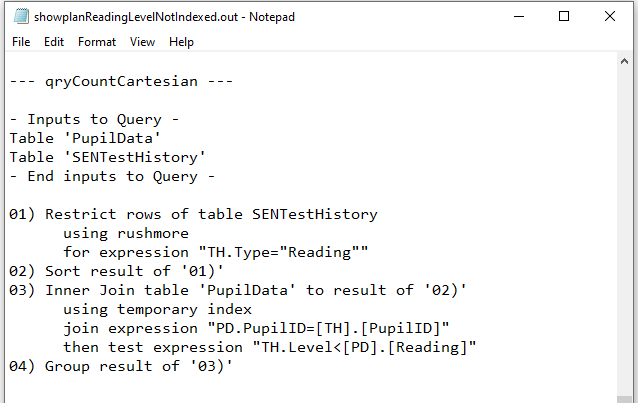Open the Help menu
Screen dimensions: 638x403
(x=181, y=42)
